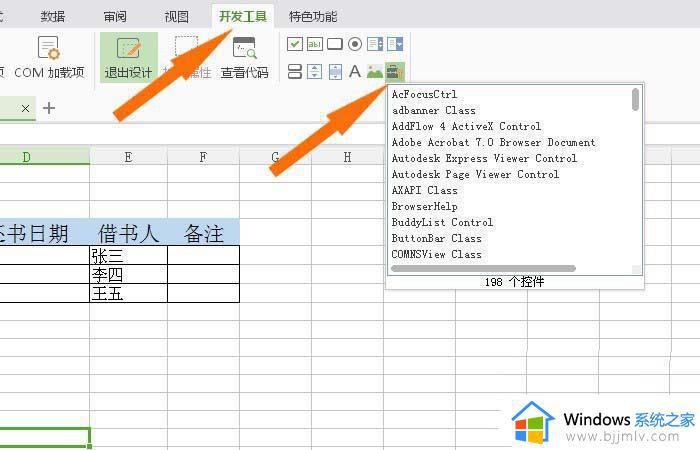Toggle 退出设计 design mode
Viewport: 700px width, 450px height.
tap(129, 58)
